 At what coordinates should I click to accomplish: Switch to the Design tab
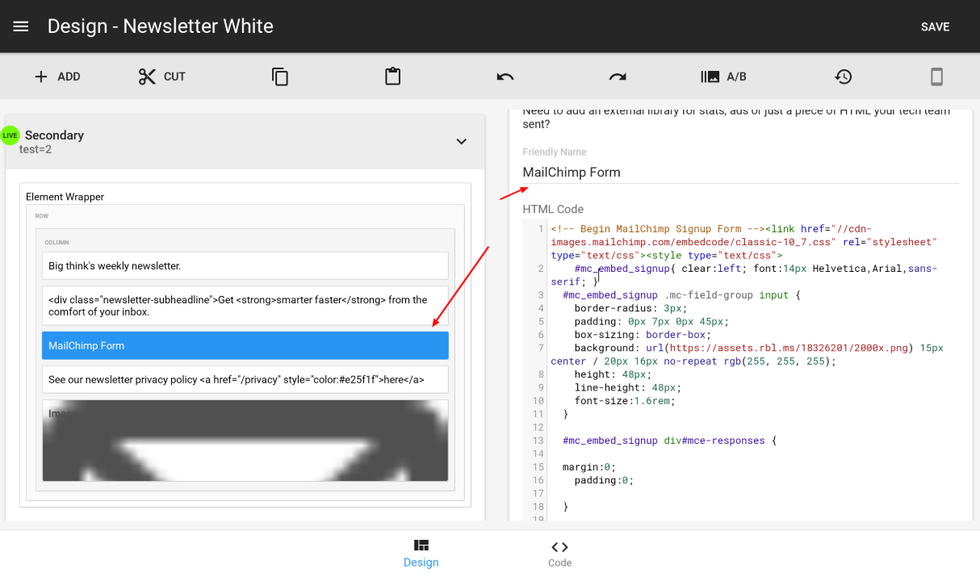point(420,553)
